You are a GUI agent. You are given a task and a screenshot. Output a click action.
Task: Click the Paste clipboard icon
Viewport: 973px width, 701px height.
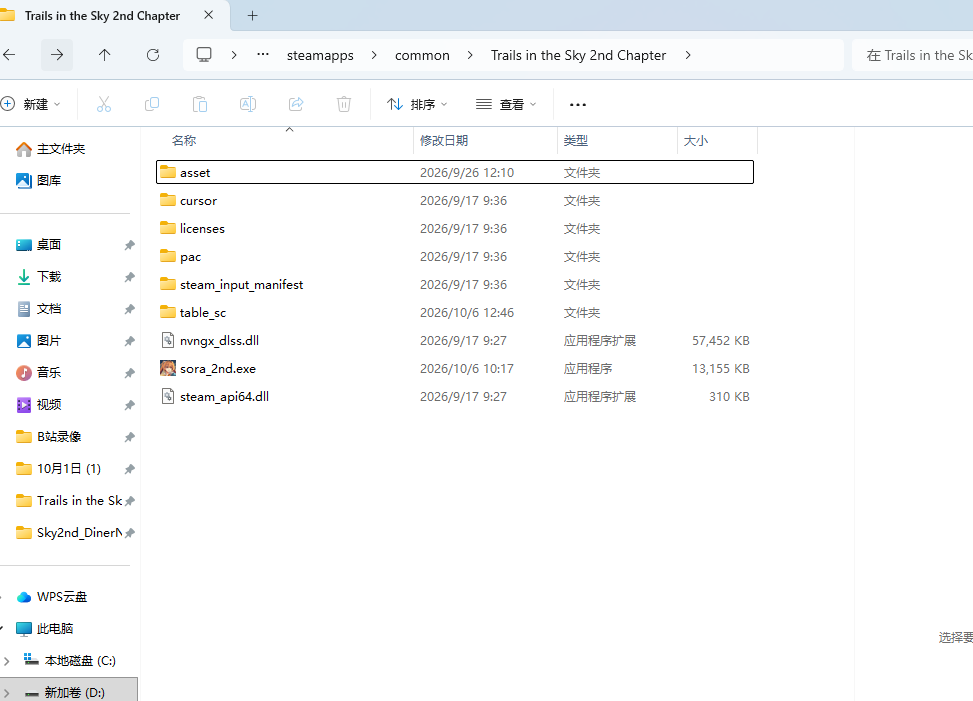coord(200,104)
